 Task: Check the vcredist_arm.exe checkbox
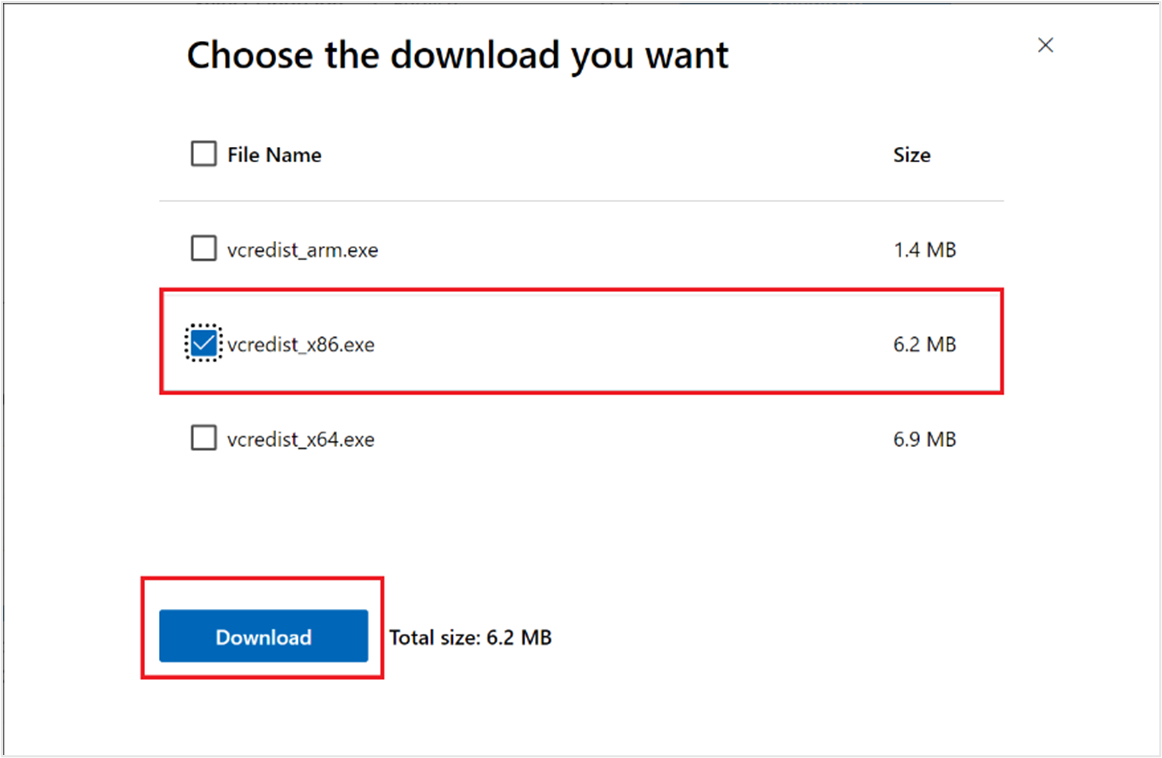(x=204, y=248)
